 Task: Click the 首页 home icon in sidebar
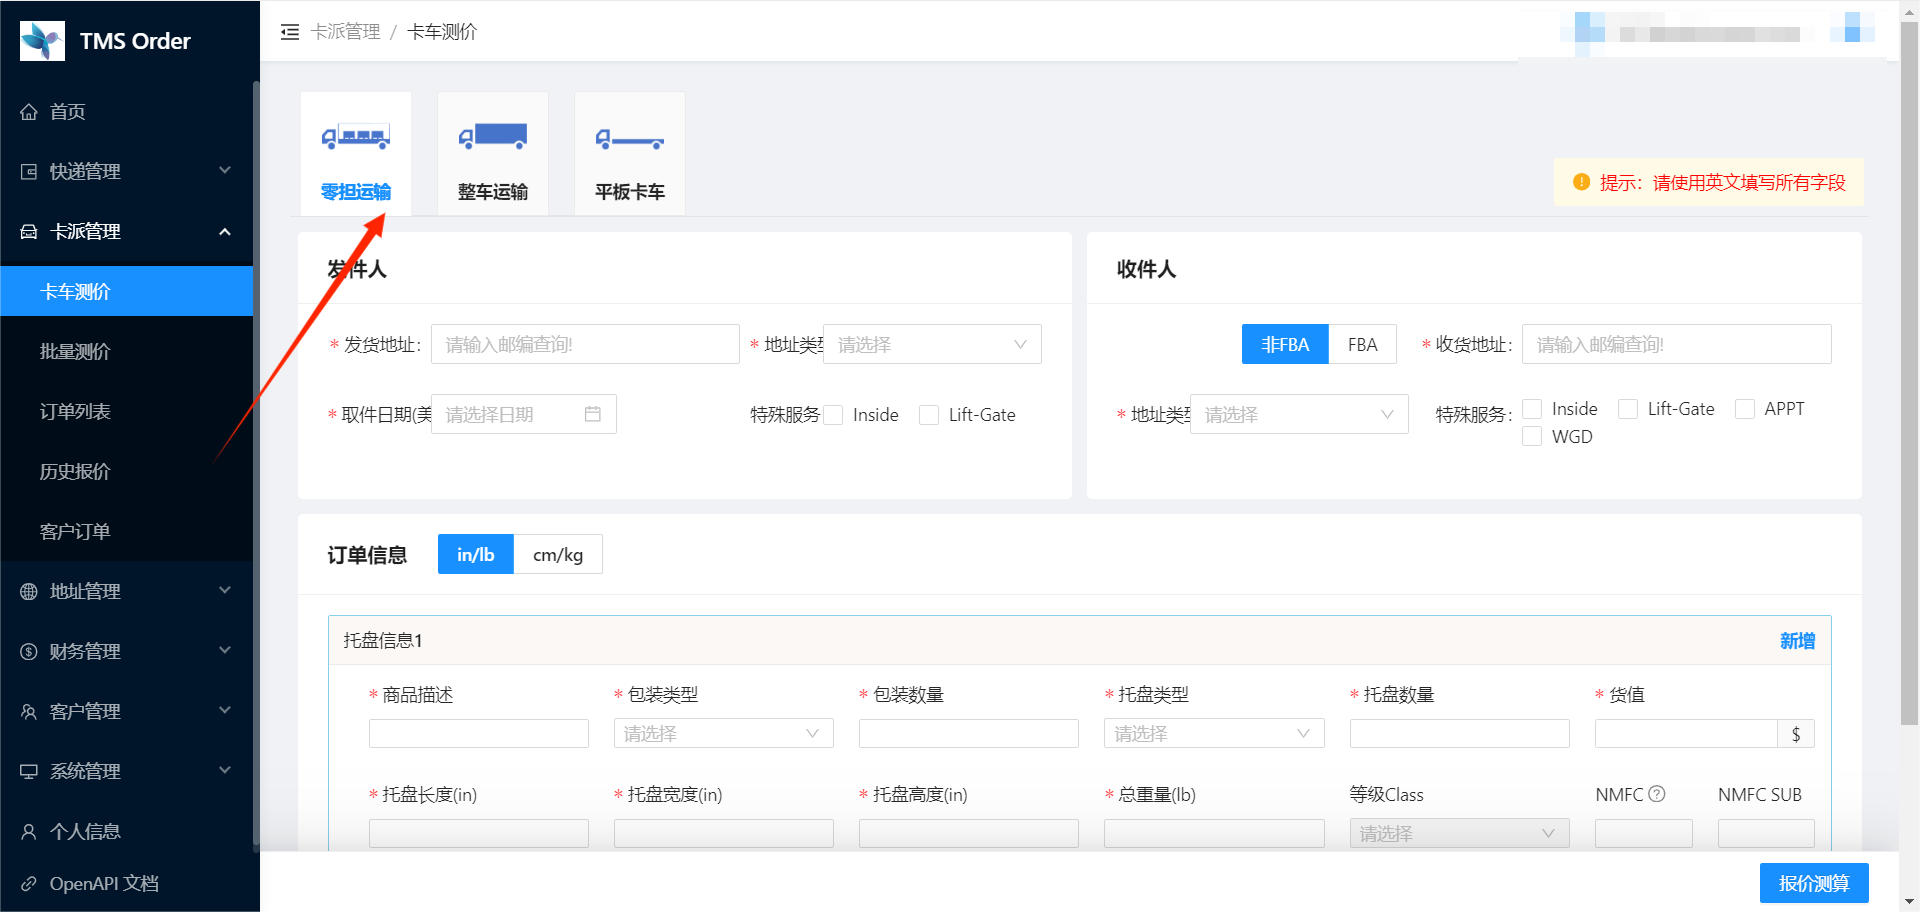pos(29,112)
